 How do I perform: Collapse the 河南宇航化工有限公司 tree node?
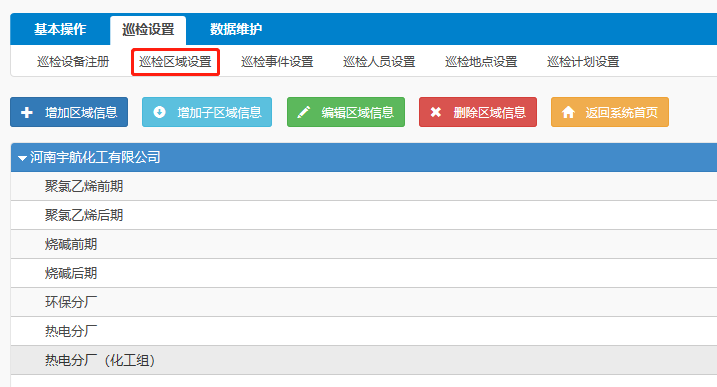coord(22,158)
